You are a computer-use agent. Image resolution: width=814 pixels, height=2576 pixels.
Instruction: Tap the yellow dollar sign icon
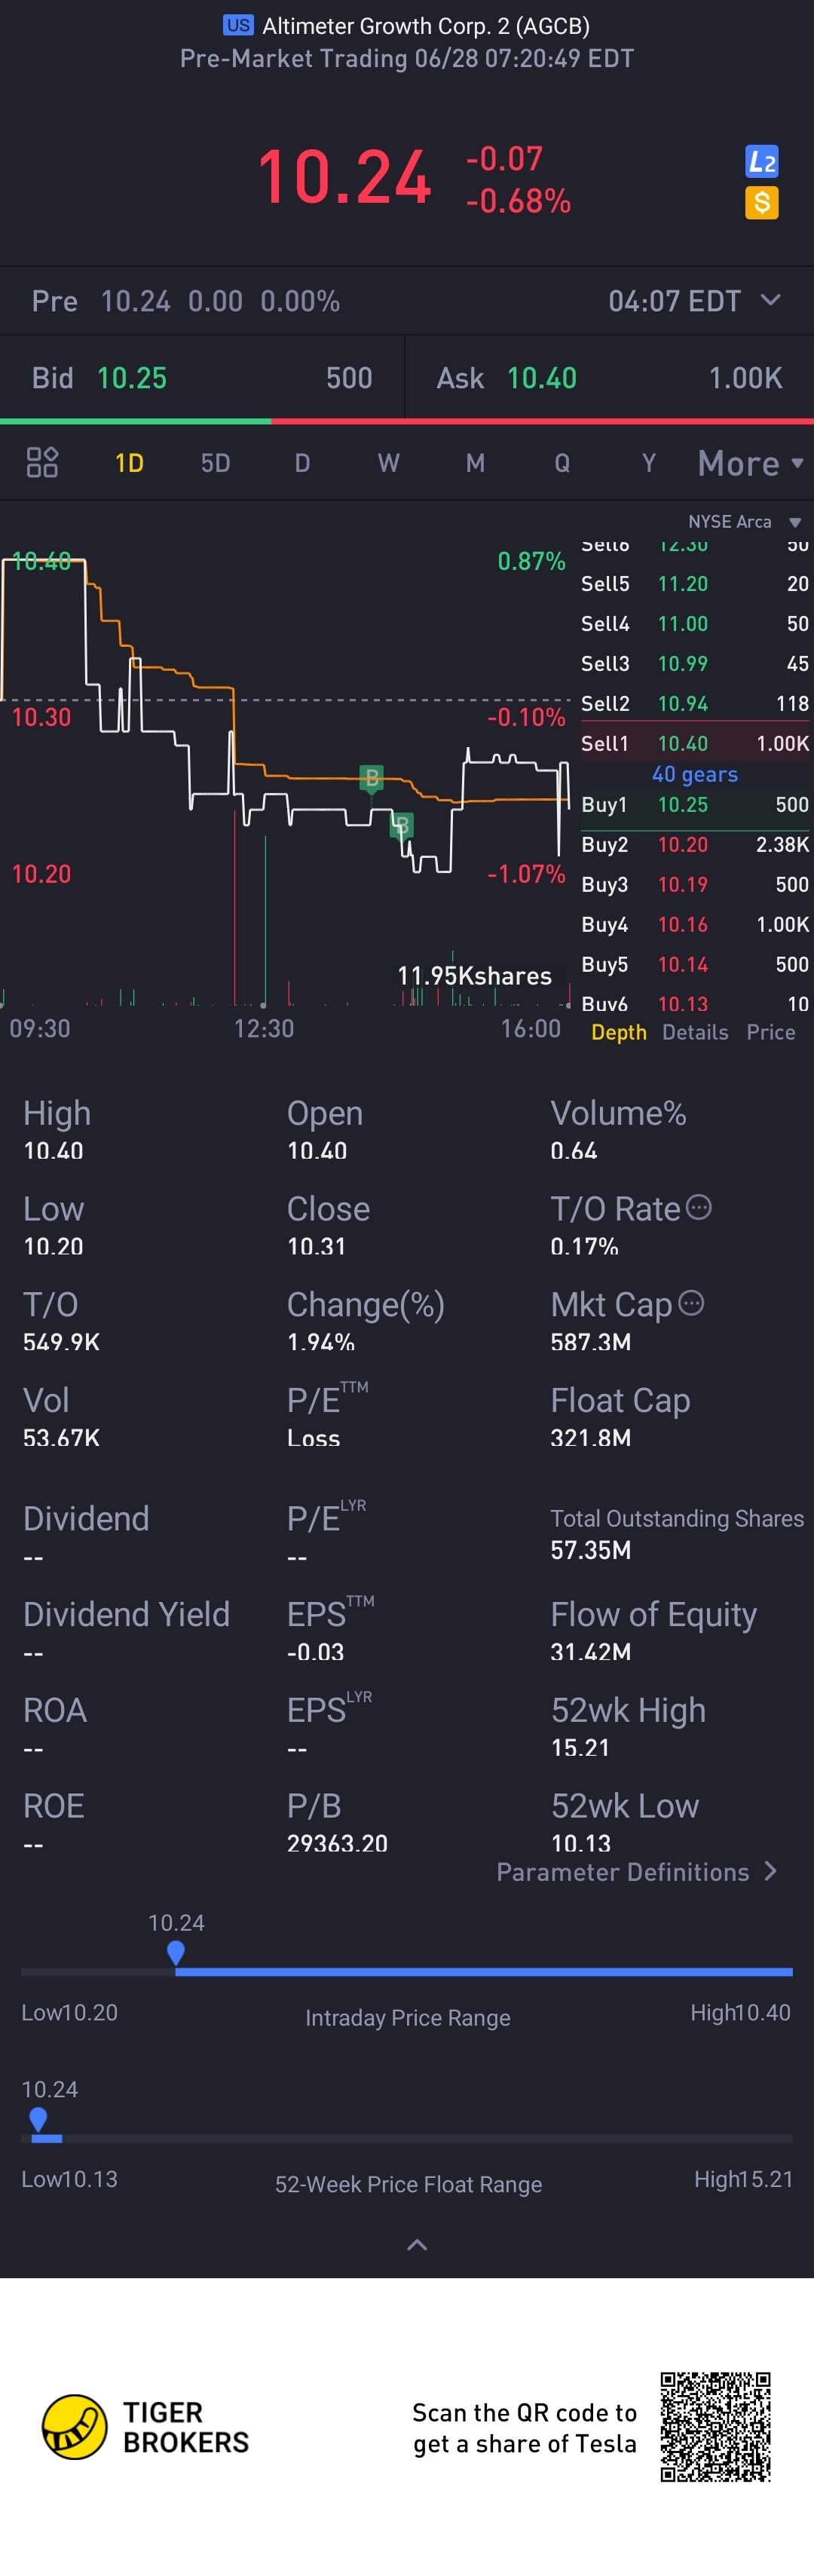point(762,203)
